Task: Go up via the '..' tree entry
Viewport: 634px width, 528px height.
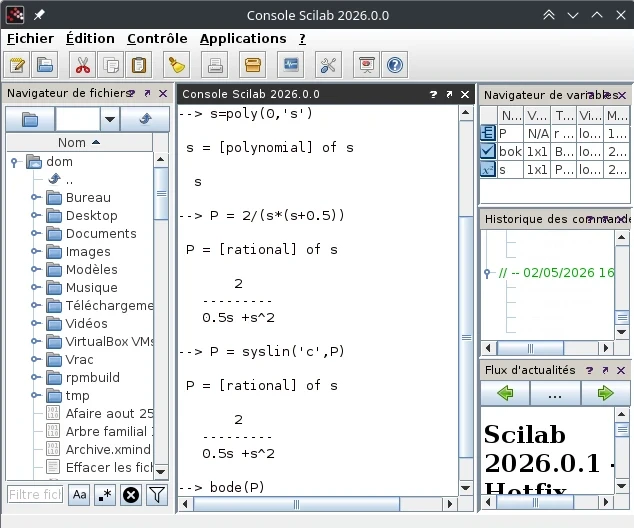Action: [69, 180]
